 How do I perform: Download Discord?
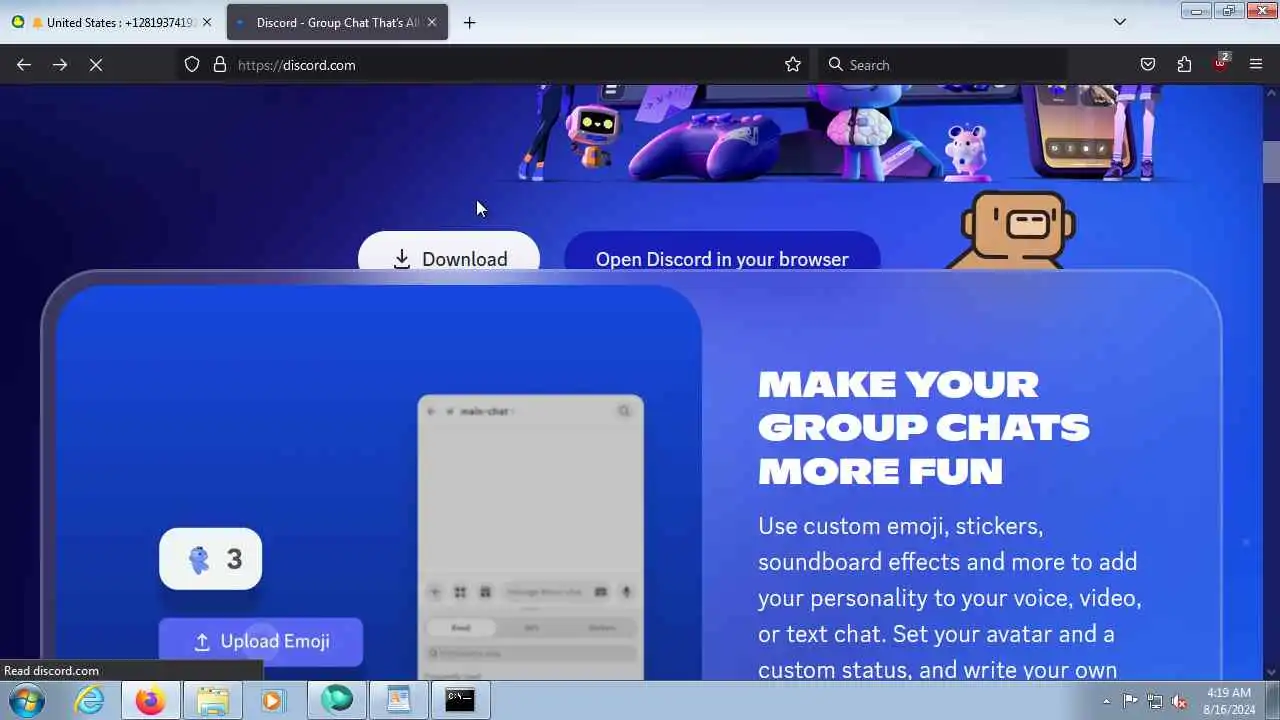click(x=449, y=252)
